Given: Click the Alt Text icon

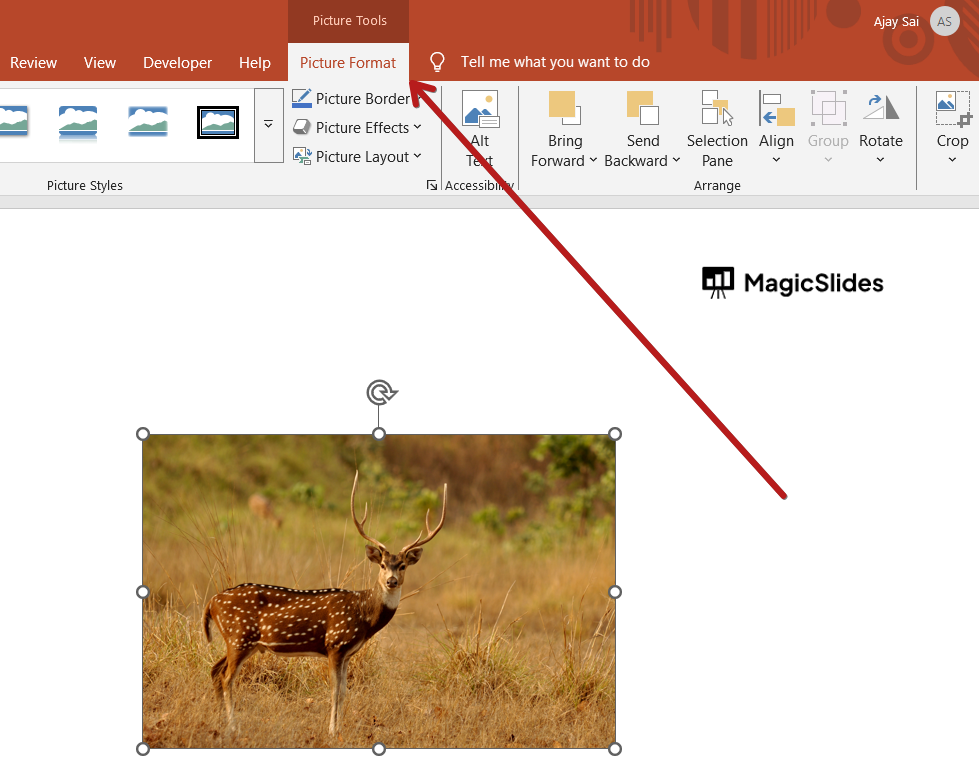Looking at the screenshot, I should tap(480, 110).
